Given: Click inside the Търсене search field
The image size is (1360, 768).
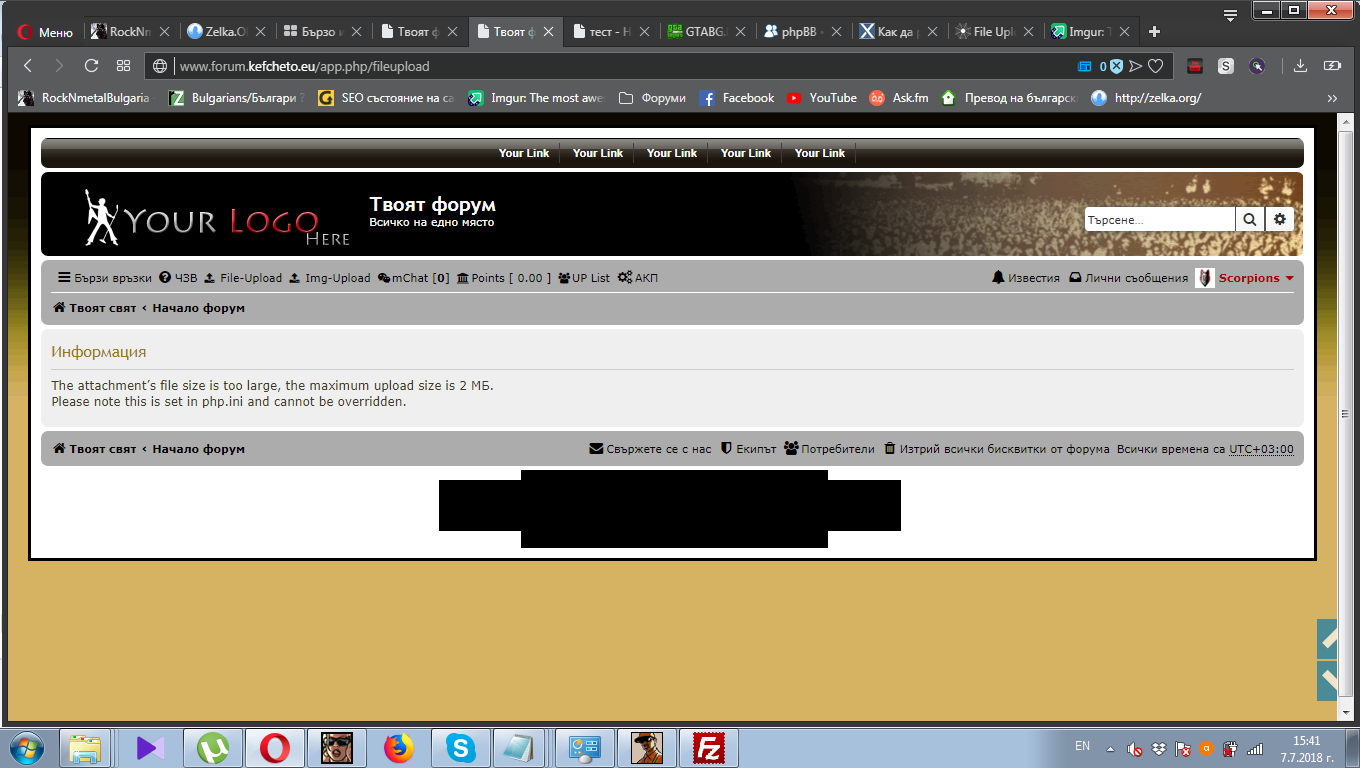Looking at the screenshot, I should point(1159,219).
